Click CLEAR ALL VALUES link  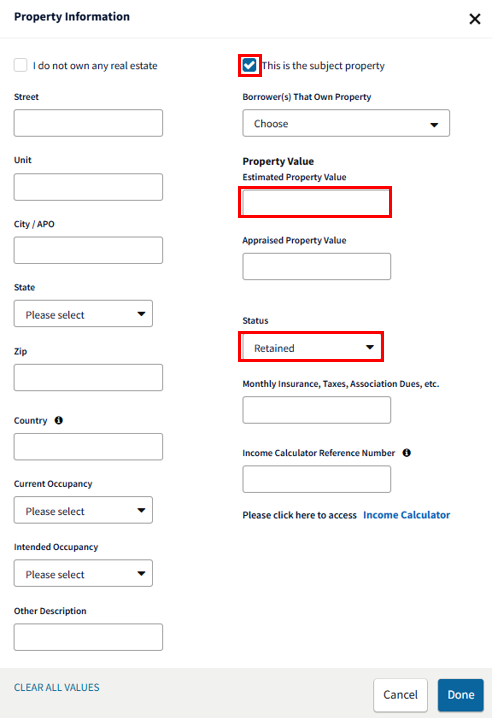(x=56, y=687)
